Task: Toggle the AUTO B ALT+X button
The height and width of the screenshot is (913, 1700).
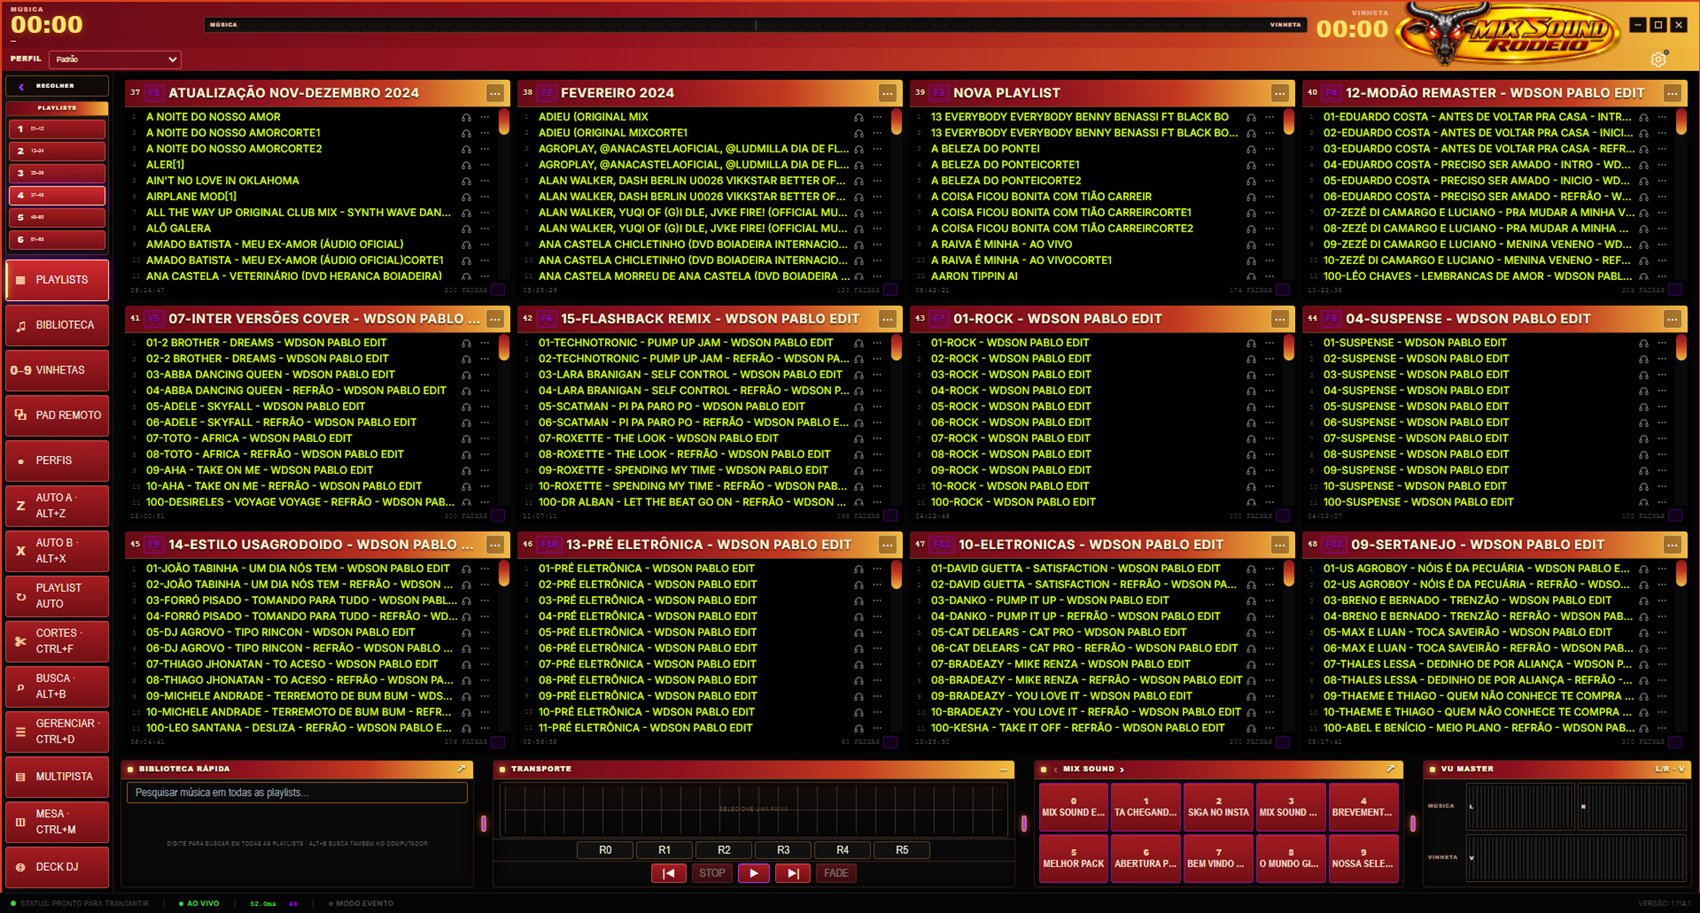Action: click(x=57, y=551)
